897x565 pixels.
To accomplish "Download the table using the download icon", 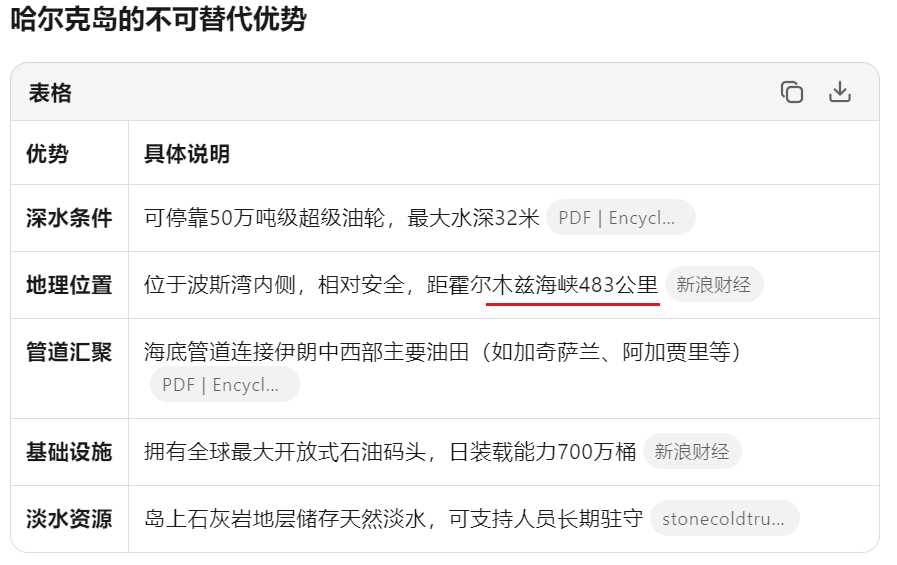I will (840, 92).
